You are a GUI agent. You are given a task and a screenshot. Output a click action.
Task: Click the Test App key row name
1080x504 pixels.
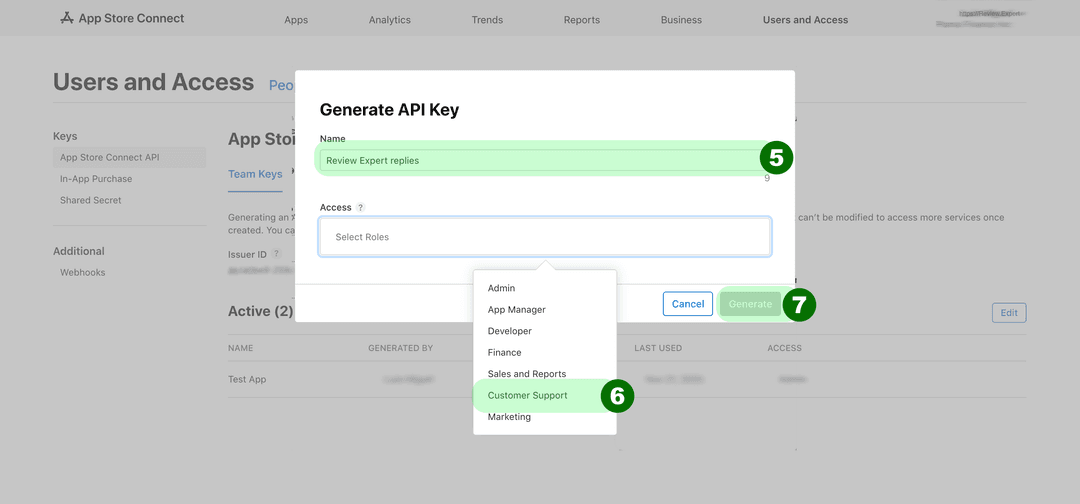[247, 379]
